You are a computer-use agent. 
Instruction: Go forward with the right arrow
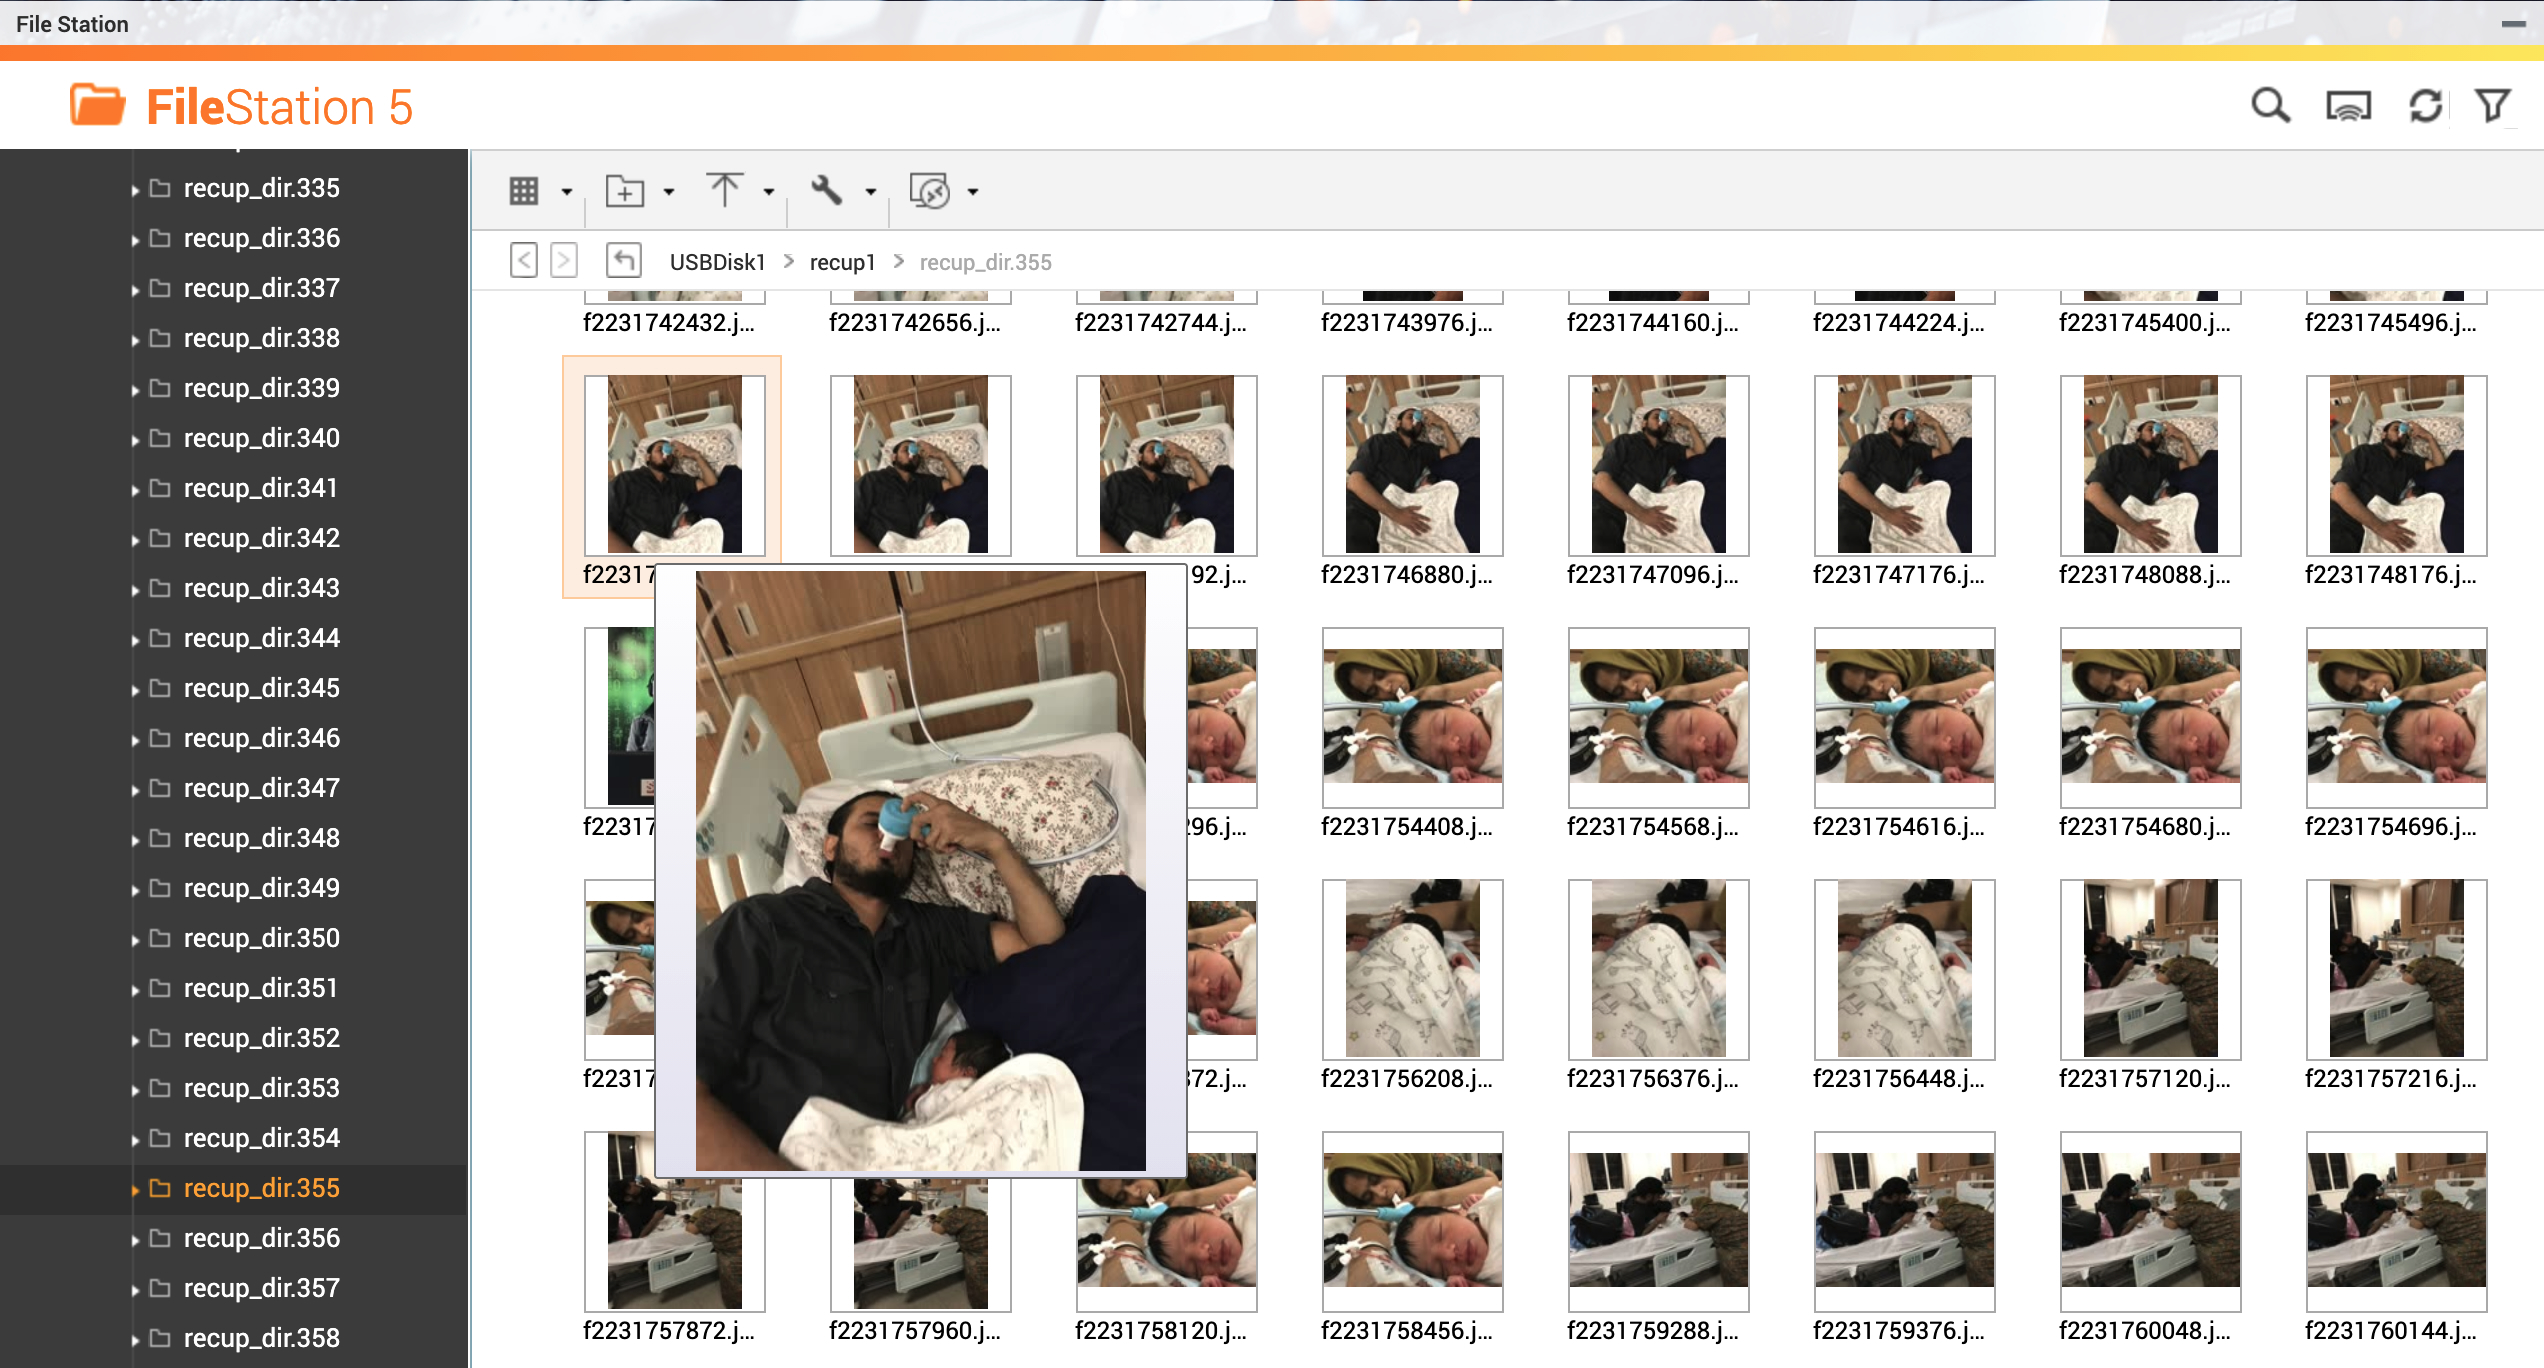click(x=564, y=261)
